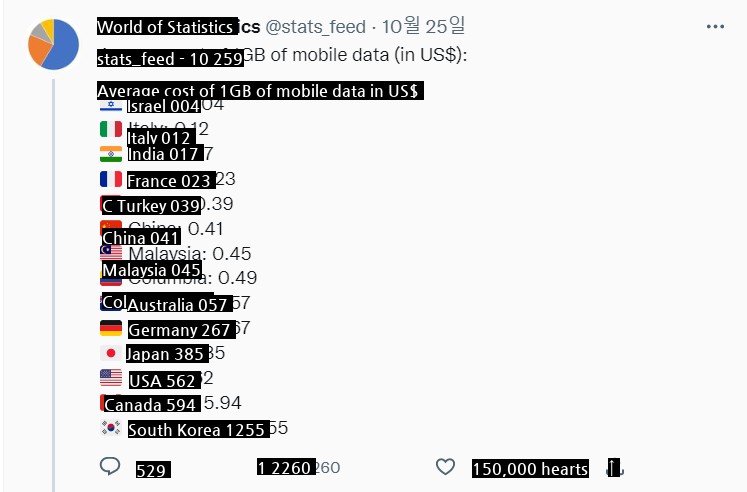Image resolution: width=747 pixels, height=492 pixels.
Task: Click the Israel flag icon
Action: click(x=110, y=105)
